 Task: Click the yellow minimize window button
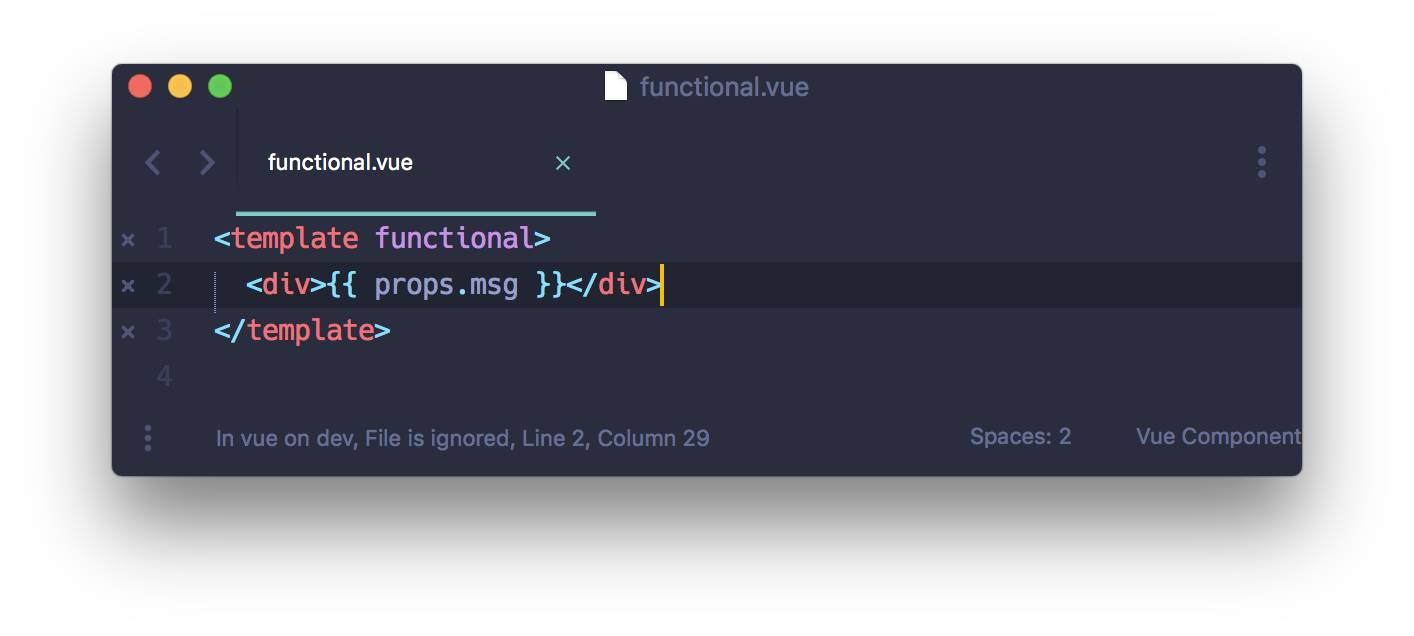click(180, 87)
